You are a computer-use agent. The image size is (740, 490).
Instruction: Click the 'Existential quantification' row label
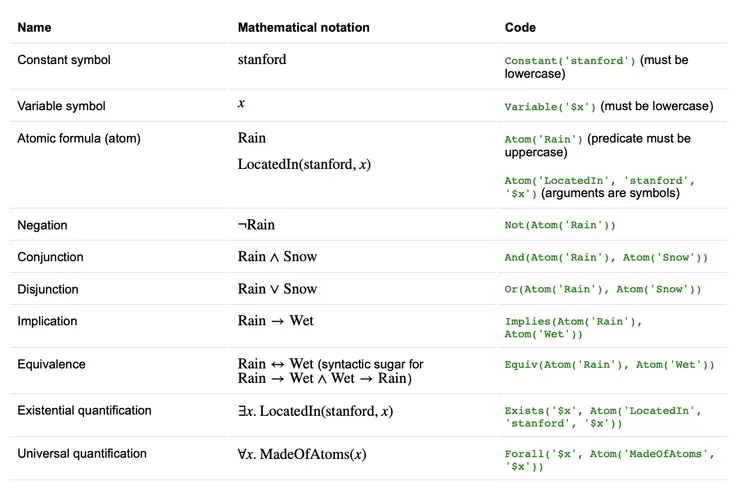tap(84, 411)
